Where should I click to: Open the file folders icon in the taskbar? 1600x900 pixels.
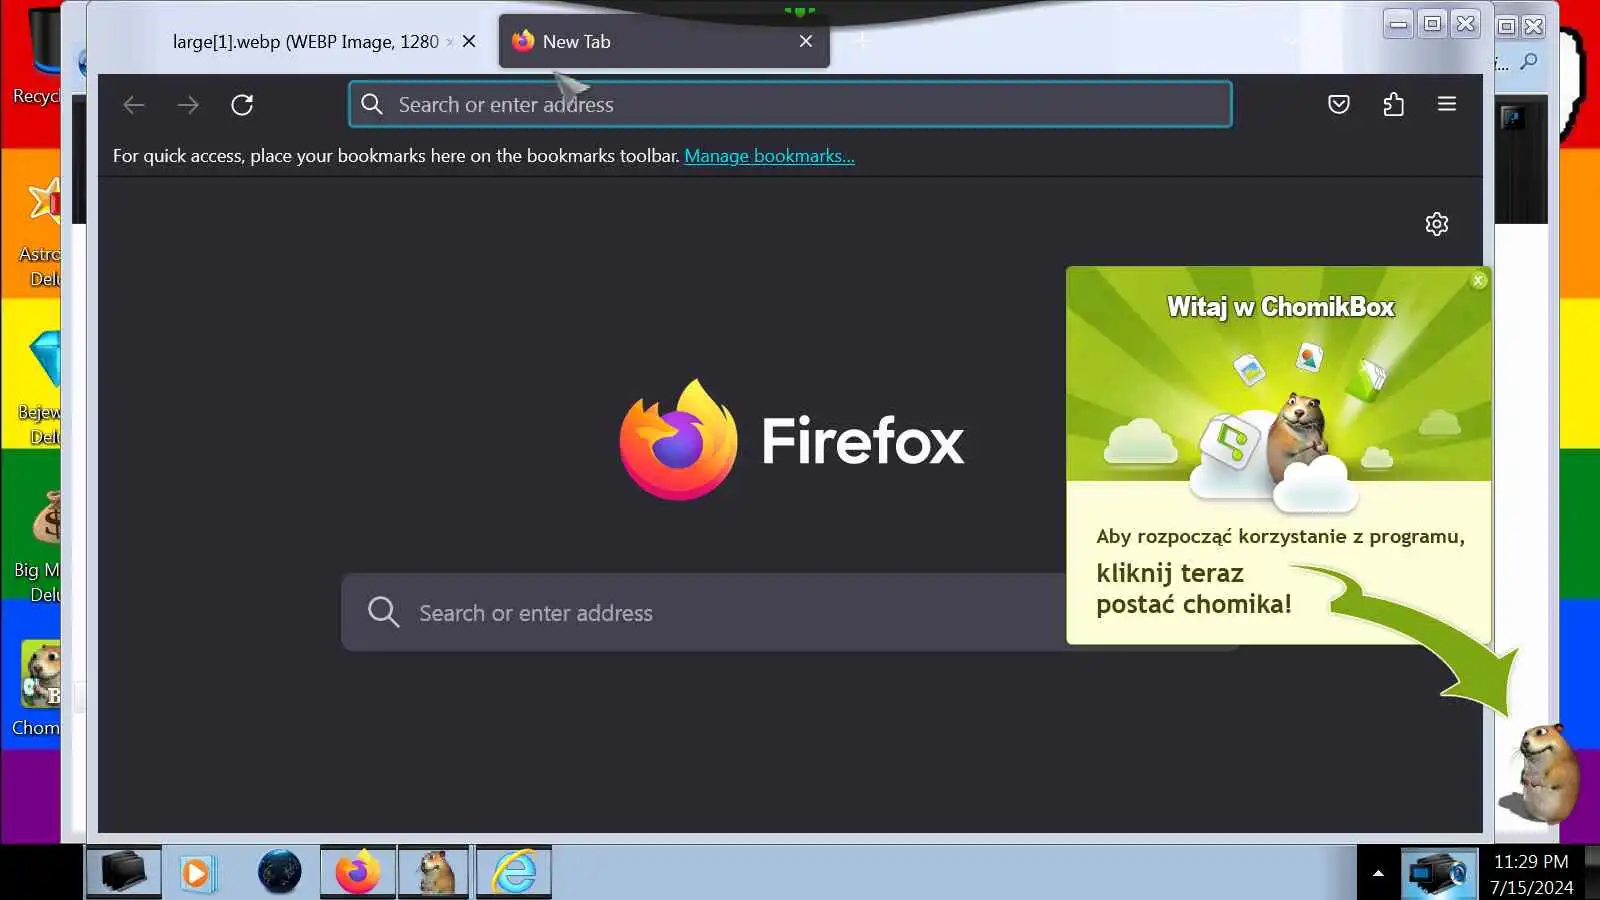123,872
